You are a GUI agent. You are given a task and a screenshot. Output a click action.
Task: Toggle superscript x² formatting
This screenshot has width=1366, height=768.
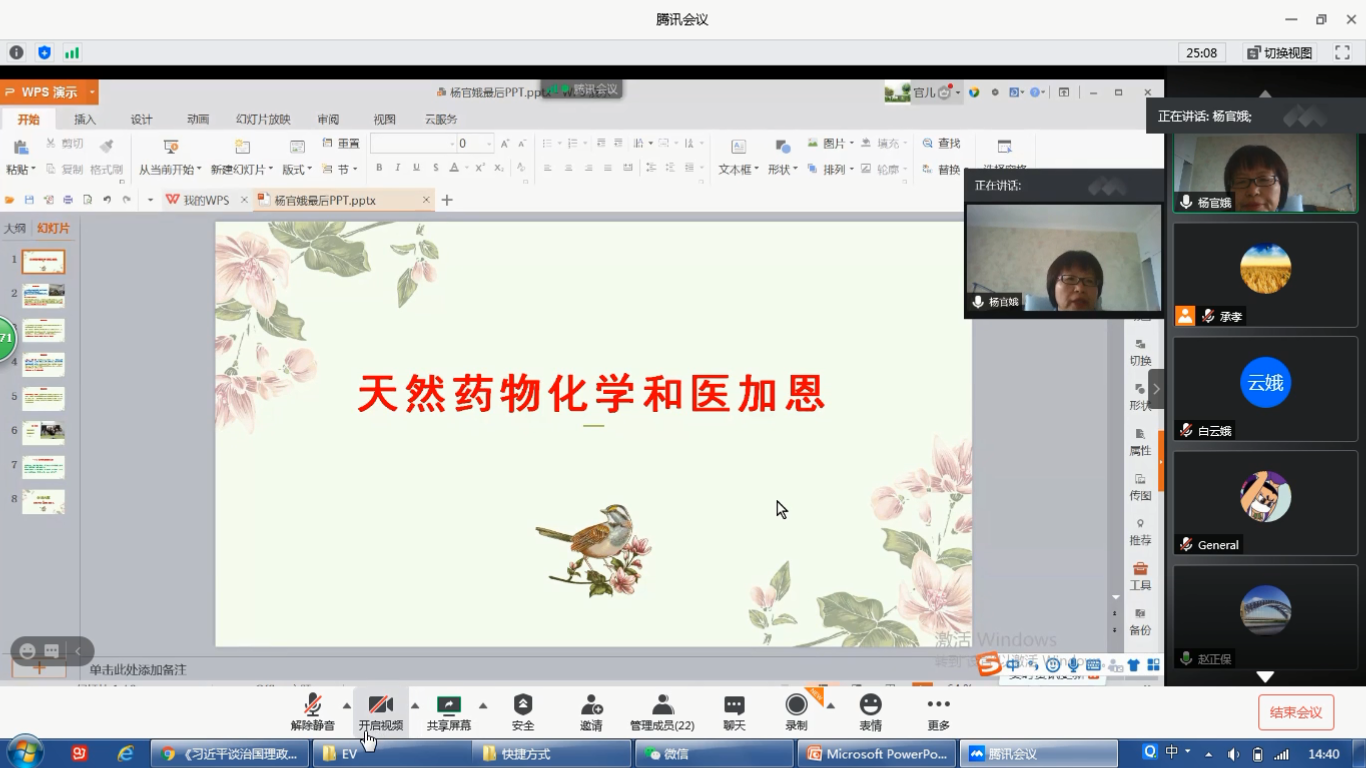[x=480, y=168]
